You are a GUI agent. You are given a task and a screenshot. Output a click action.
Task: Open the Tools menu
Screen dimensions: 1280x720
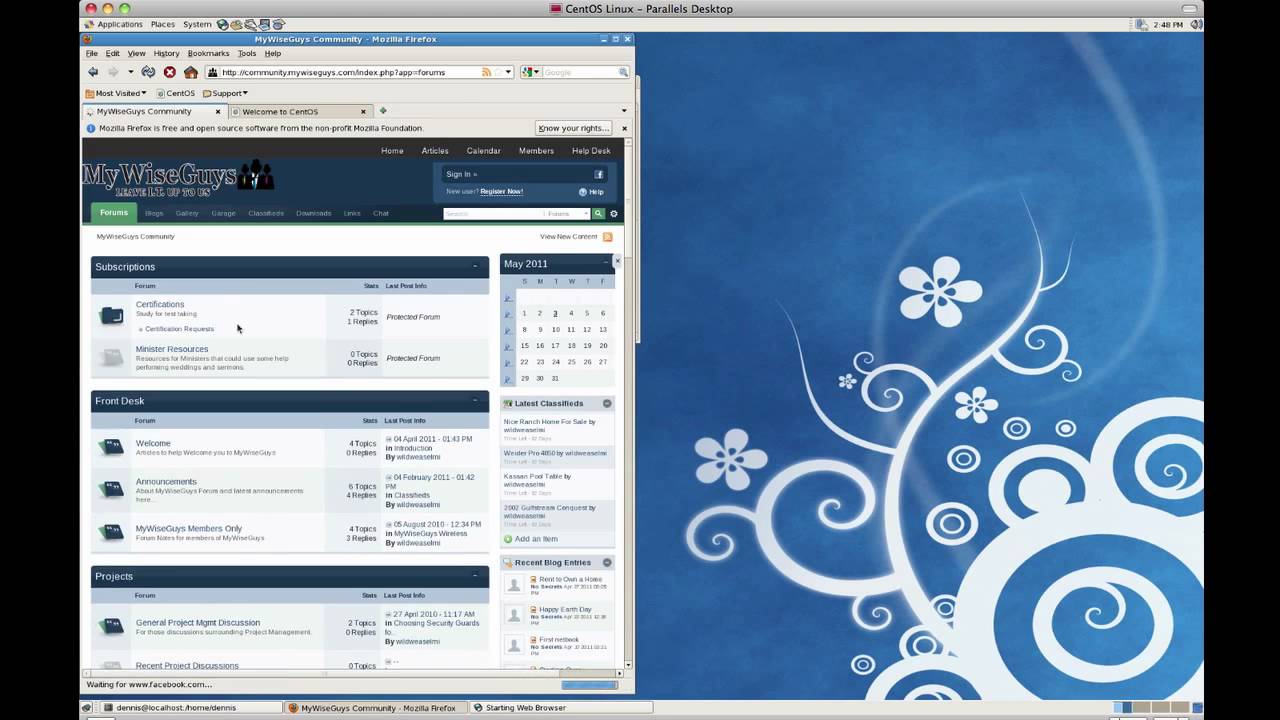[x=247, y=53]
